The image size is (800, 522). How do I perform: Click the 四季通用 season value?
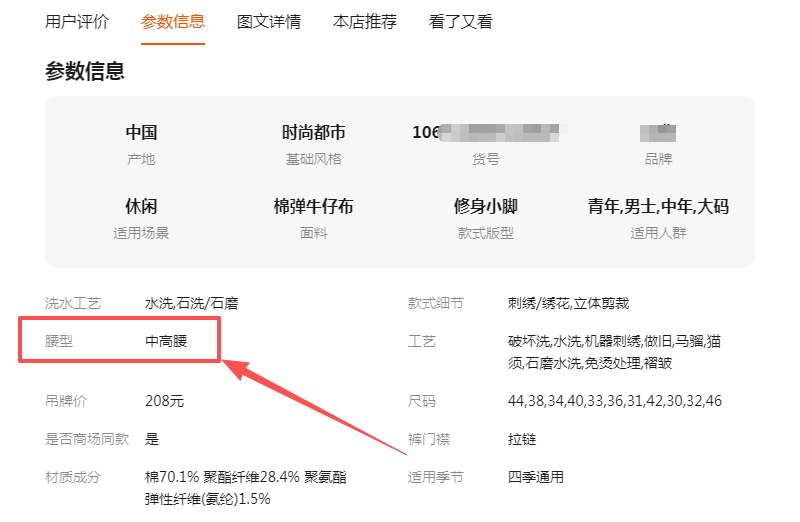point(536,477)
